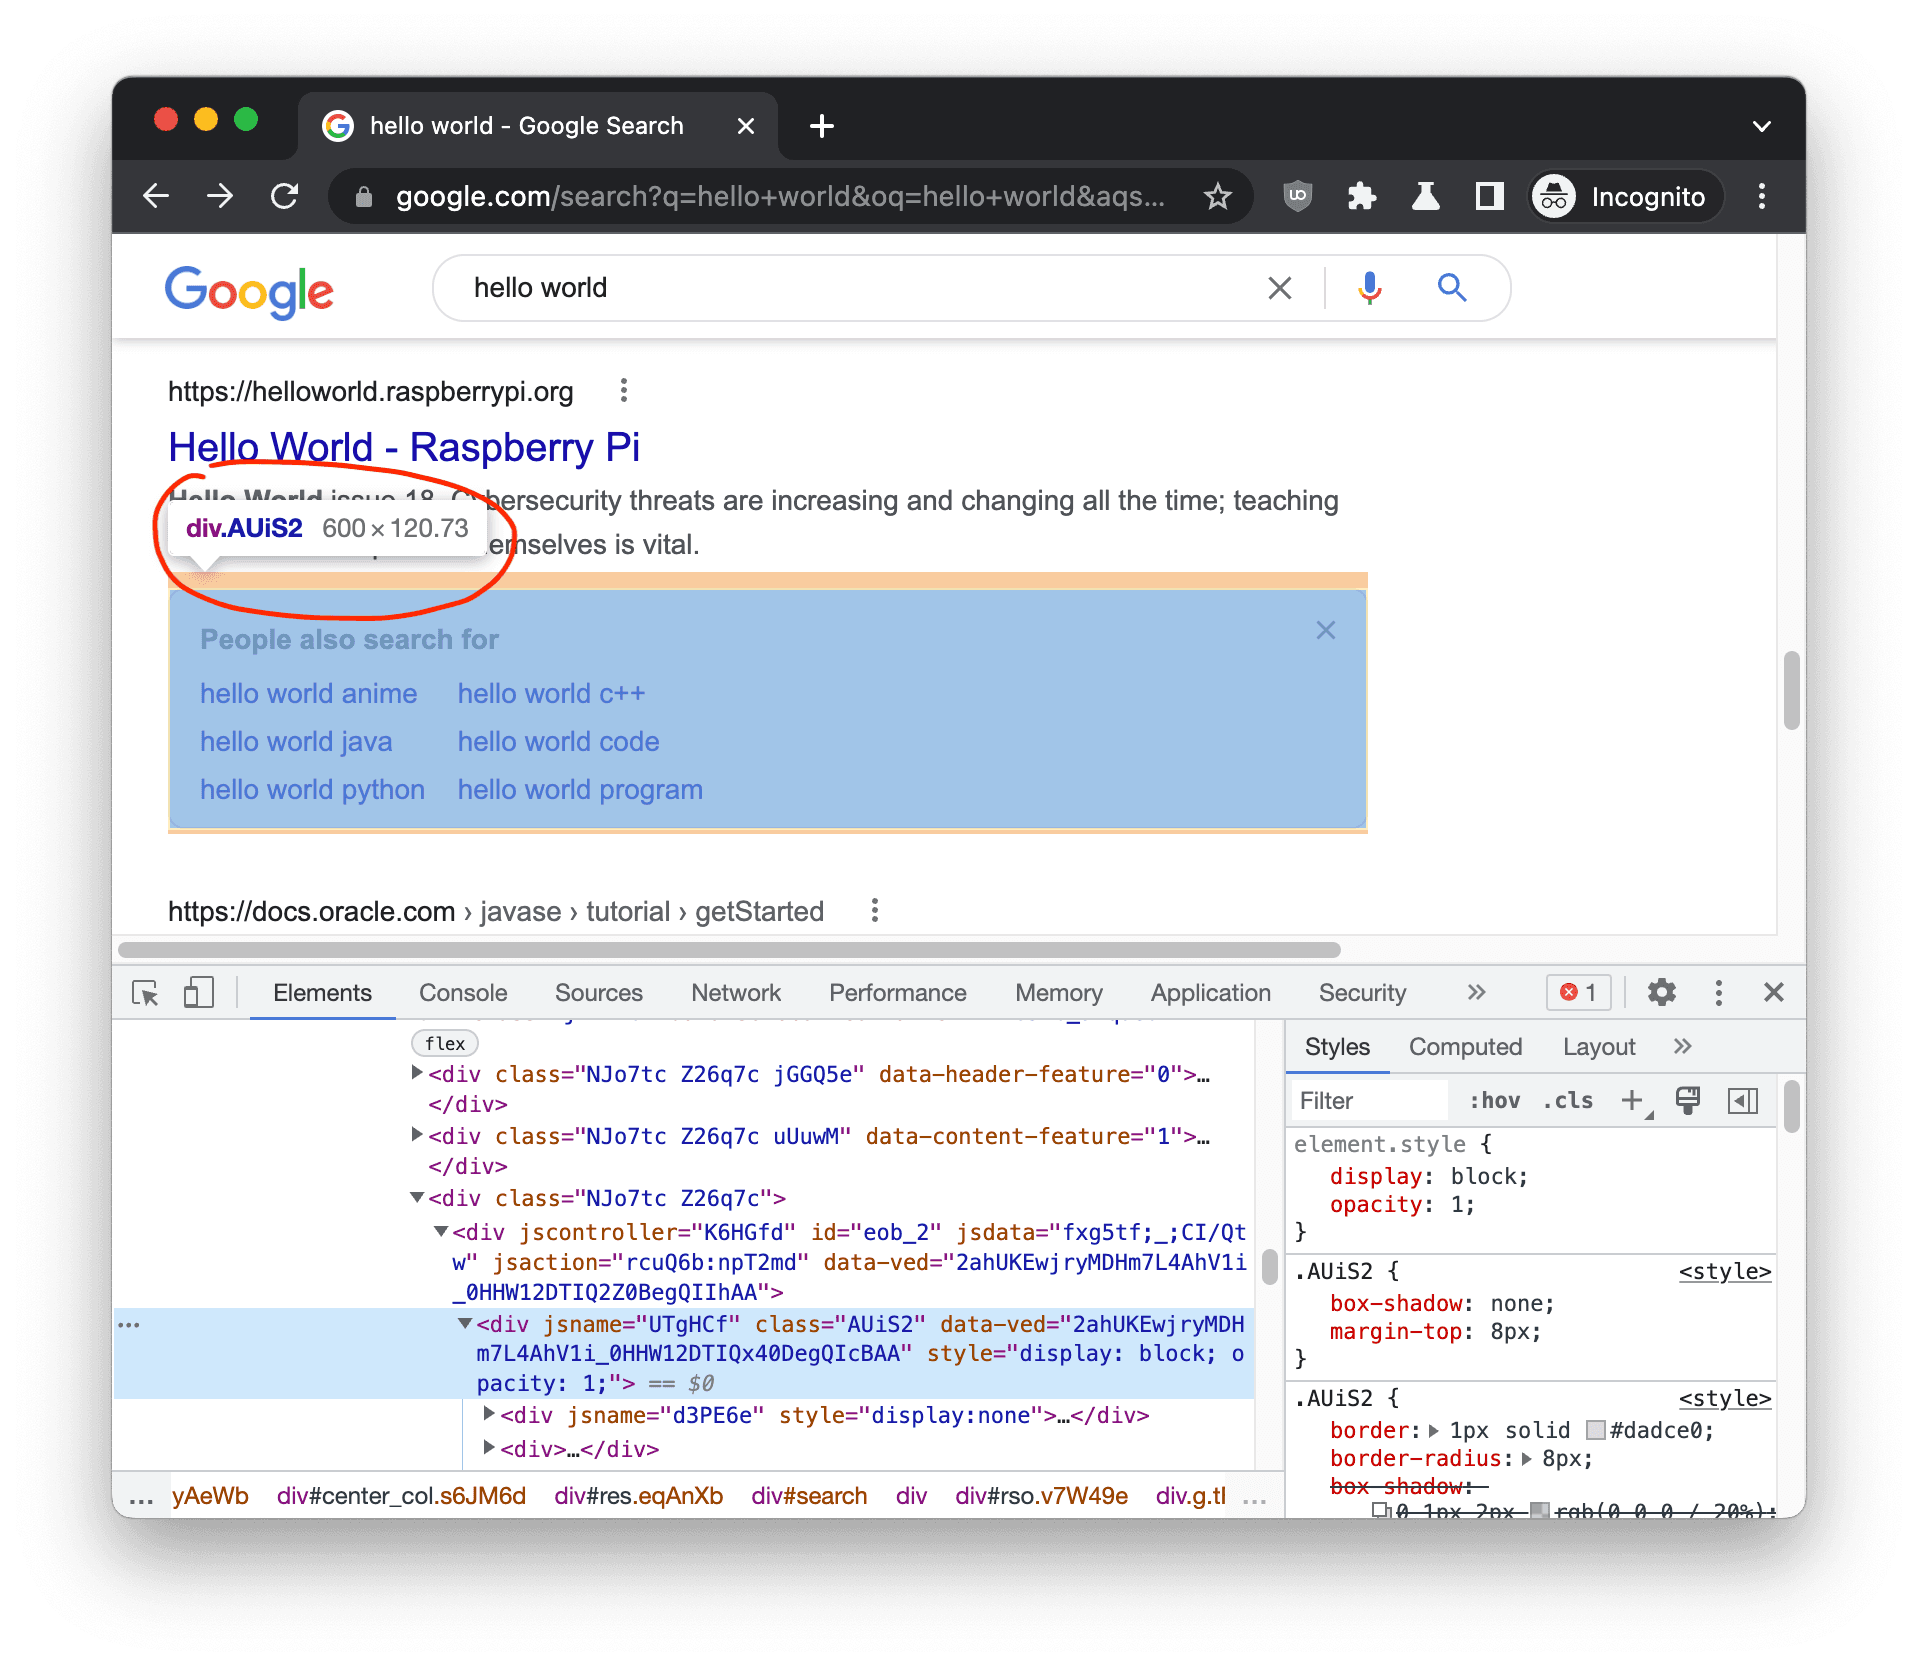Expand the div jsname d3PE6e node
1918x1666 pixels.
coord(489,1414)
